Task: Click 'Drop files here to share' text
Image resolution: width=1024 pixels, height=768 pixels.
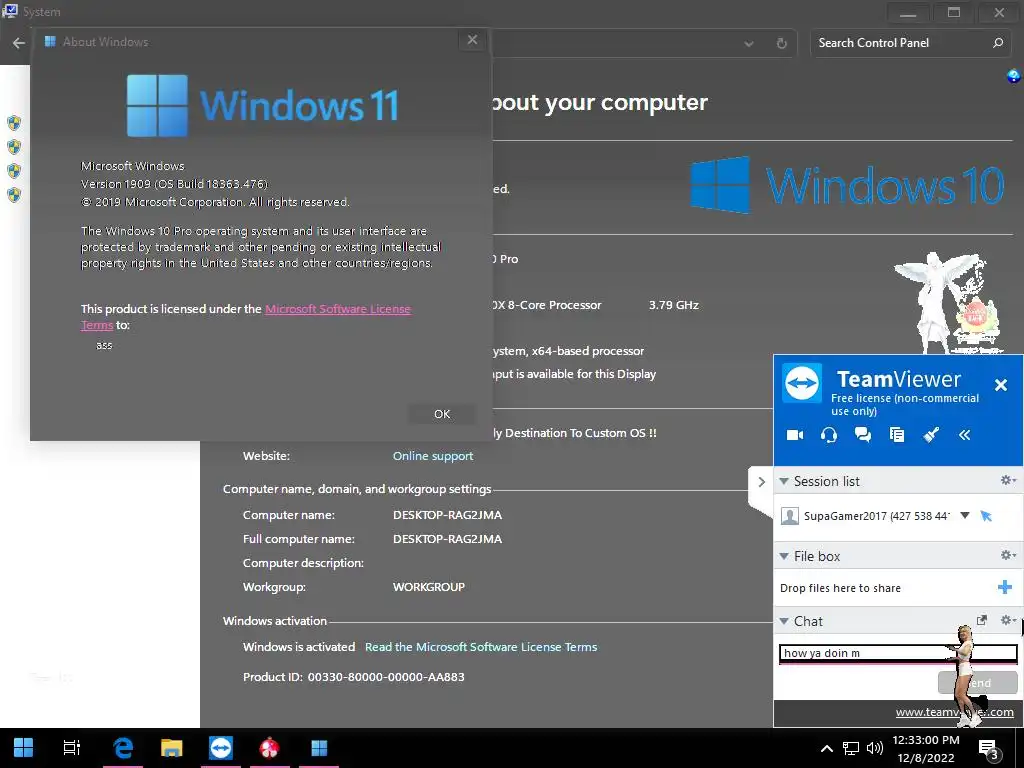Action: 840,588
